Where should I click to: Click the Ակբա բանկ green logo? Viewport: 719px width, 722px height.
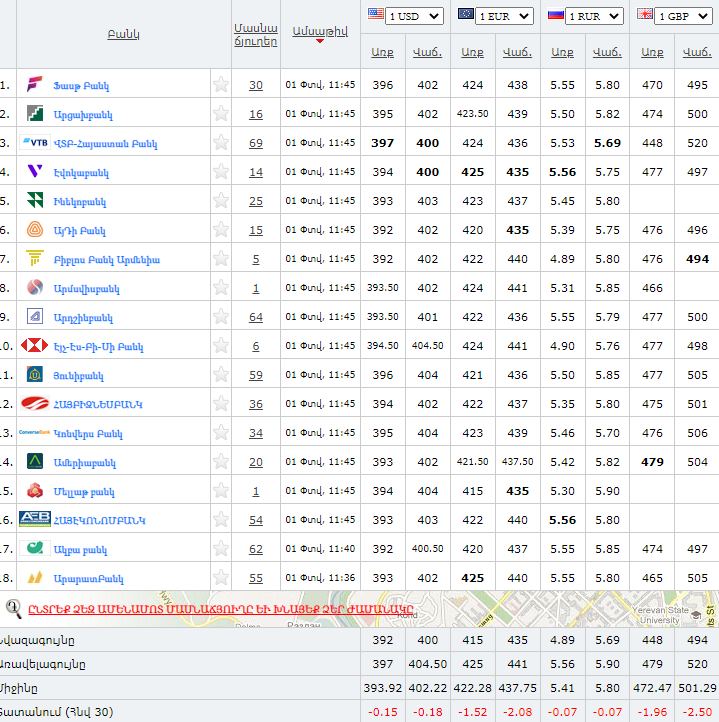(x=35, y=548)
